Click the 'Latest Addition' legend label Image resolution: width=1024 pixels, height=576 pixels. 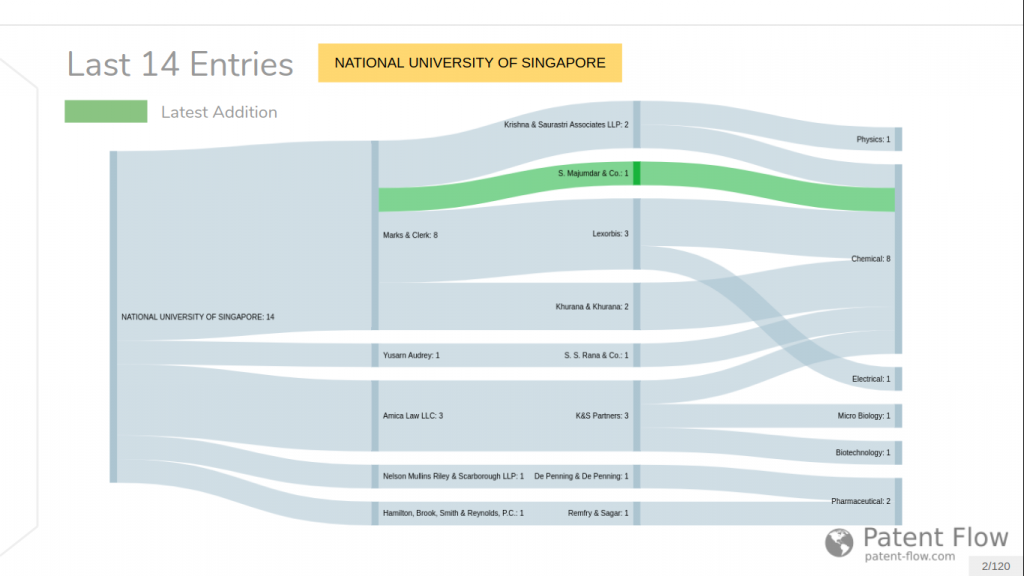click(x=219, y=112)
